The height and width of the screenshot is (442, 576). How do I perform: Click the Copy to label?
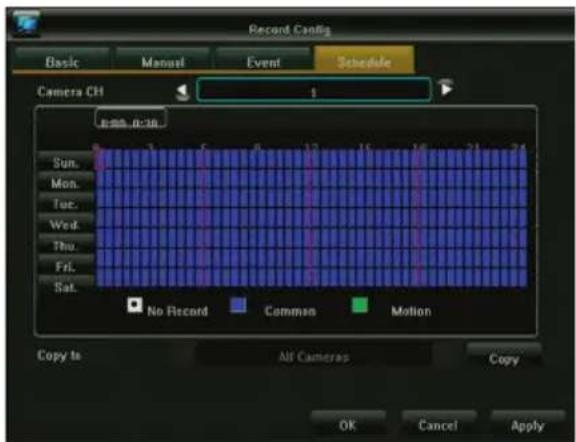[59, 355]
